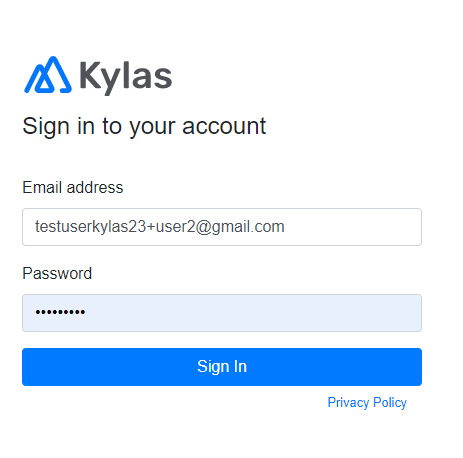Click the Password label
The height and width of the screenshot is (458, 463).
(x=57, y=273)
